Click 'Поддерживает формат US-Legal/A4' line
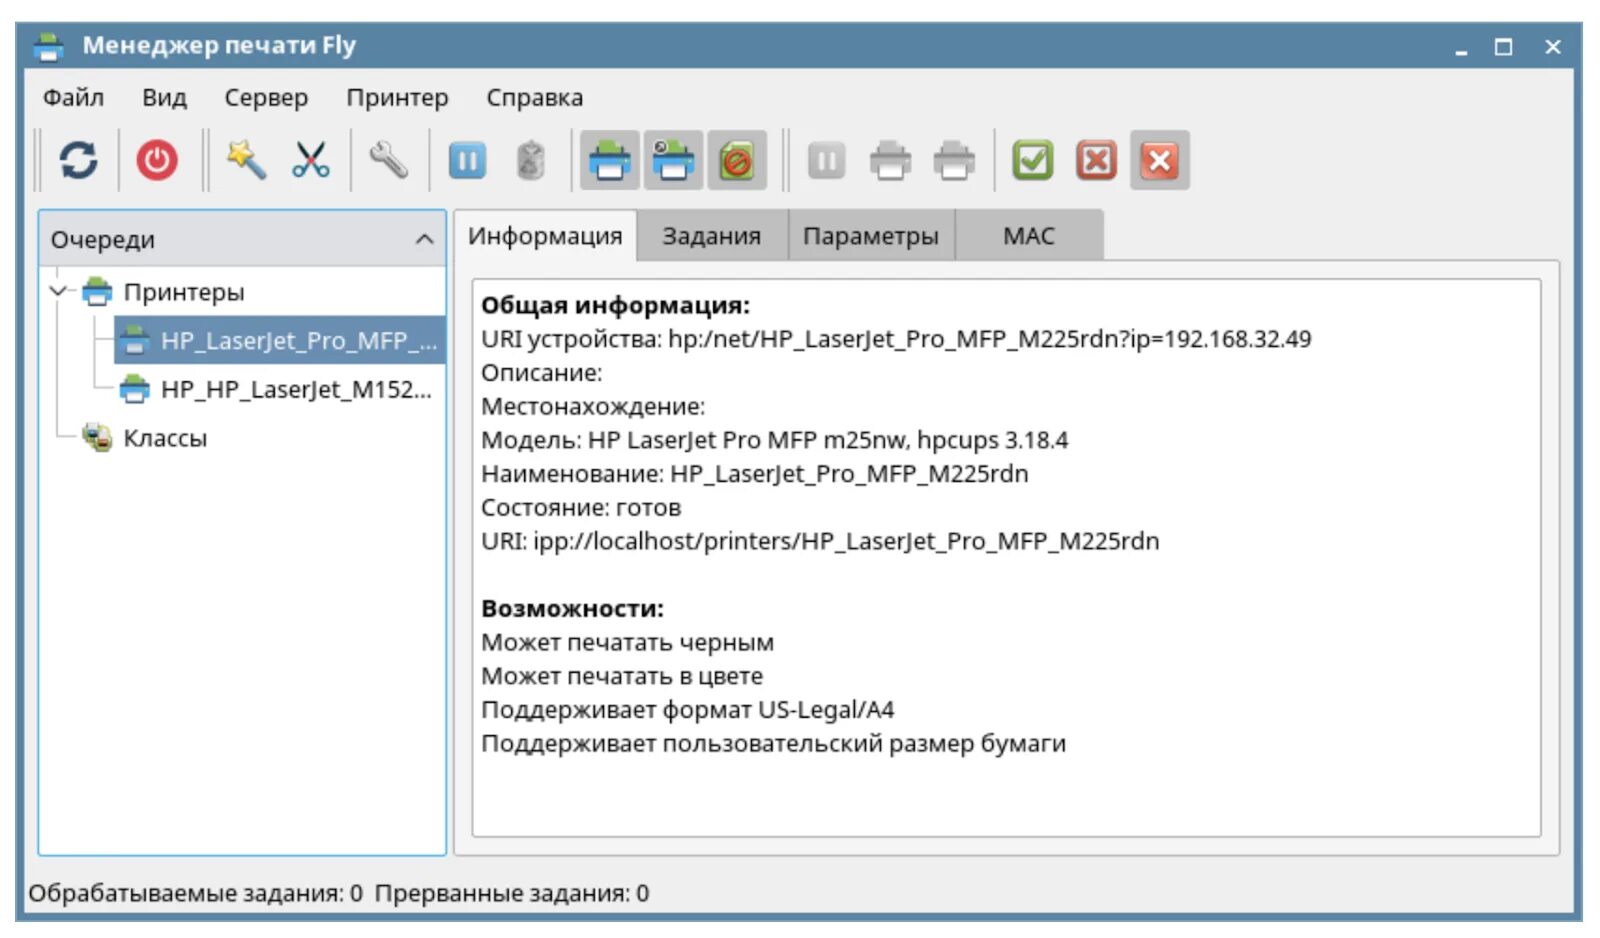 pyautogui.click(x=687, y=709)
